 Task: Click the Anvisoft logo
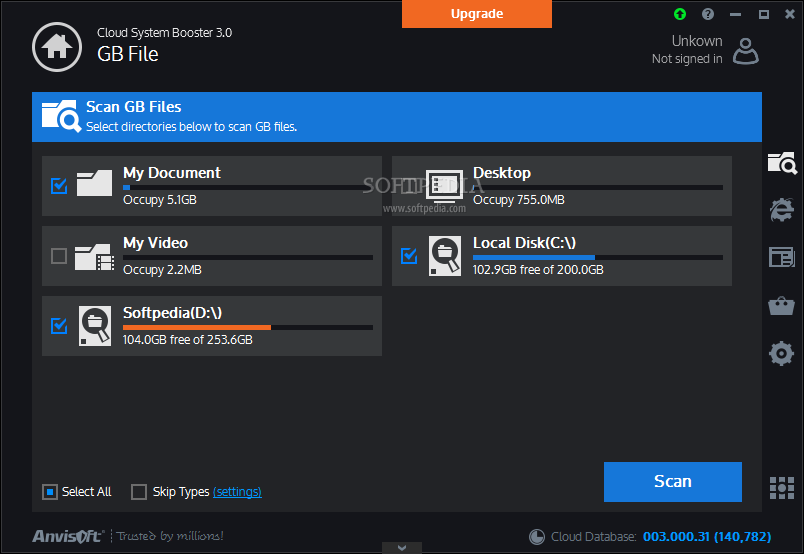pos(68,536)
